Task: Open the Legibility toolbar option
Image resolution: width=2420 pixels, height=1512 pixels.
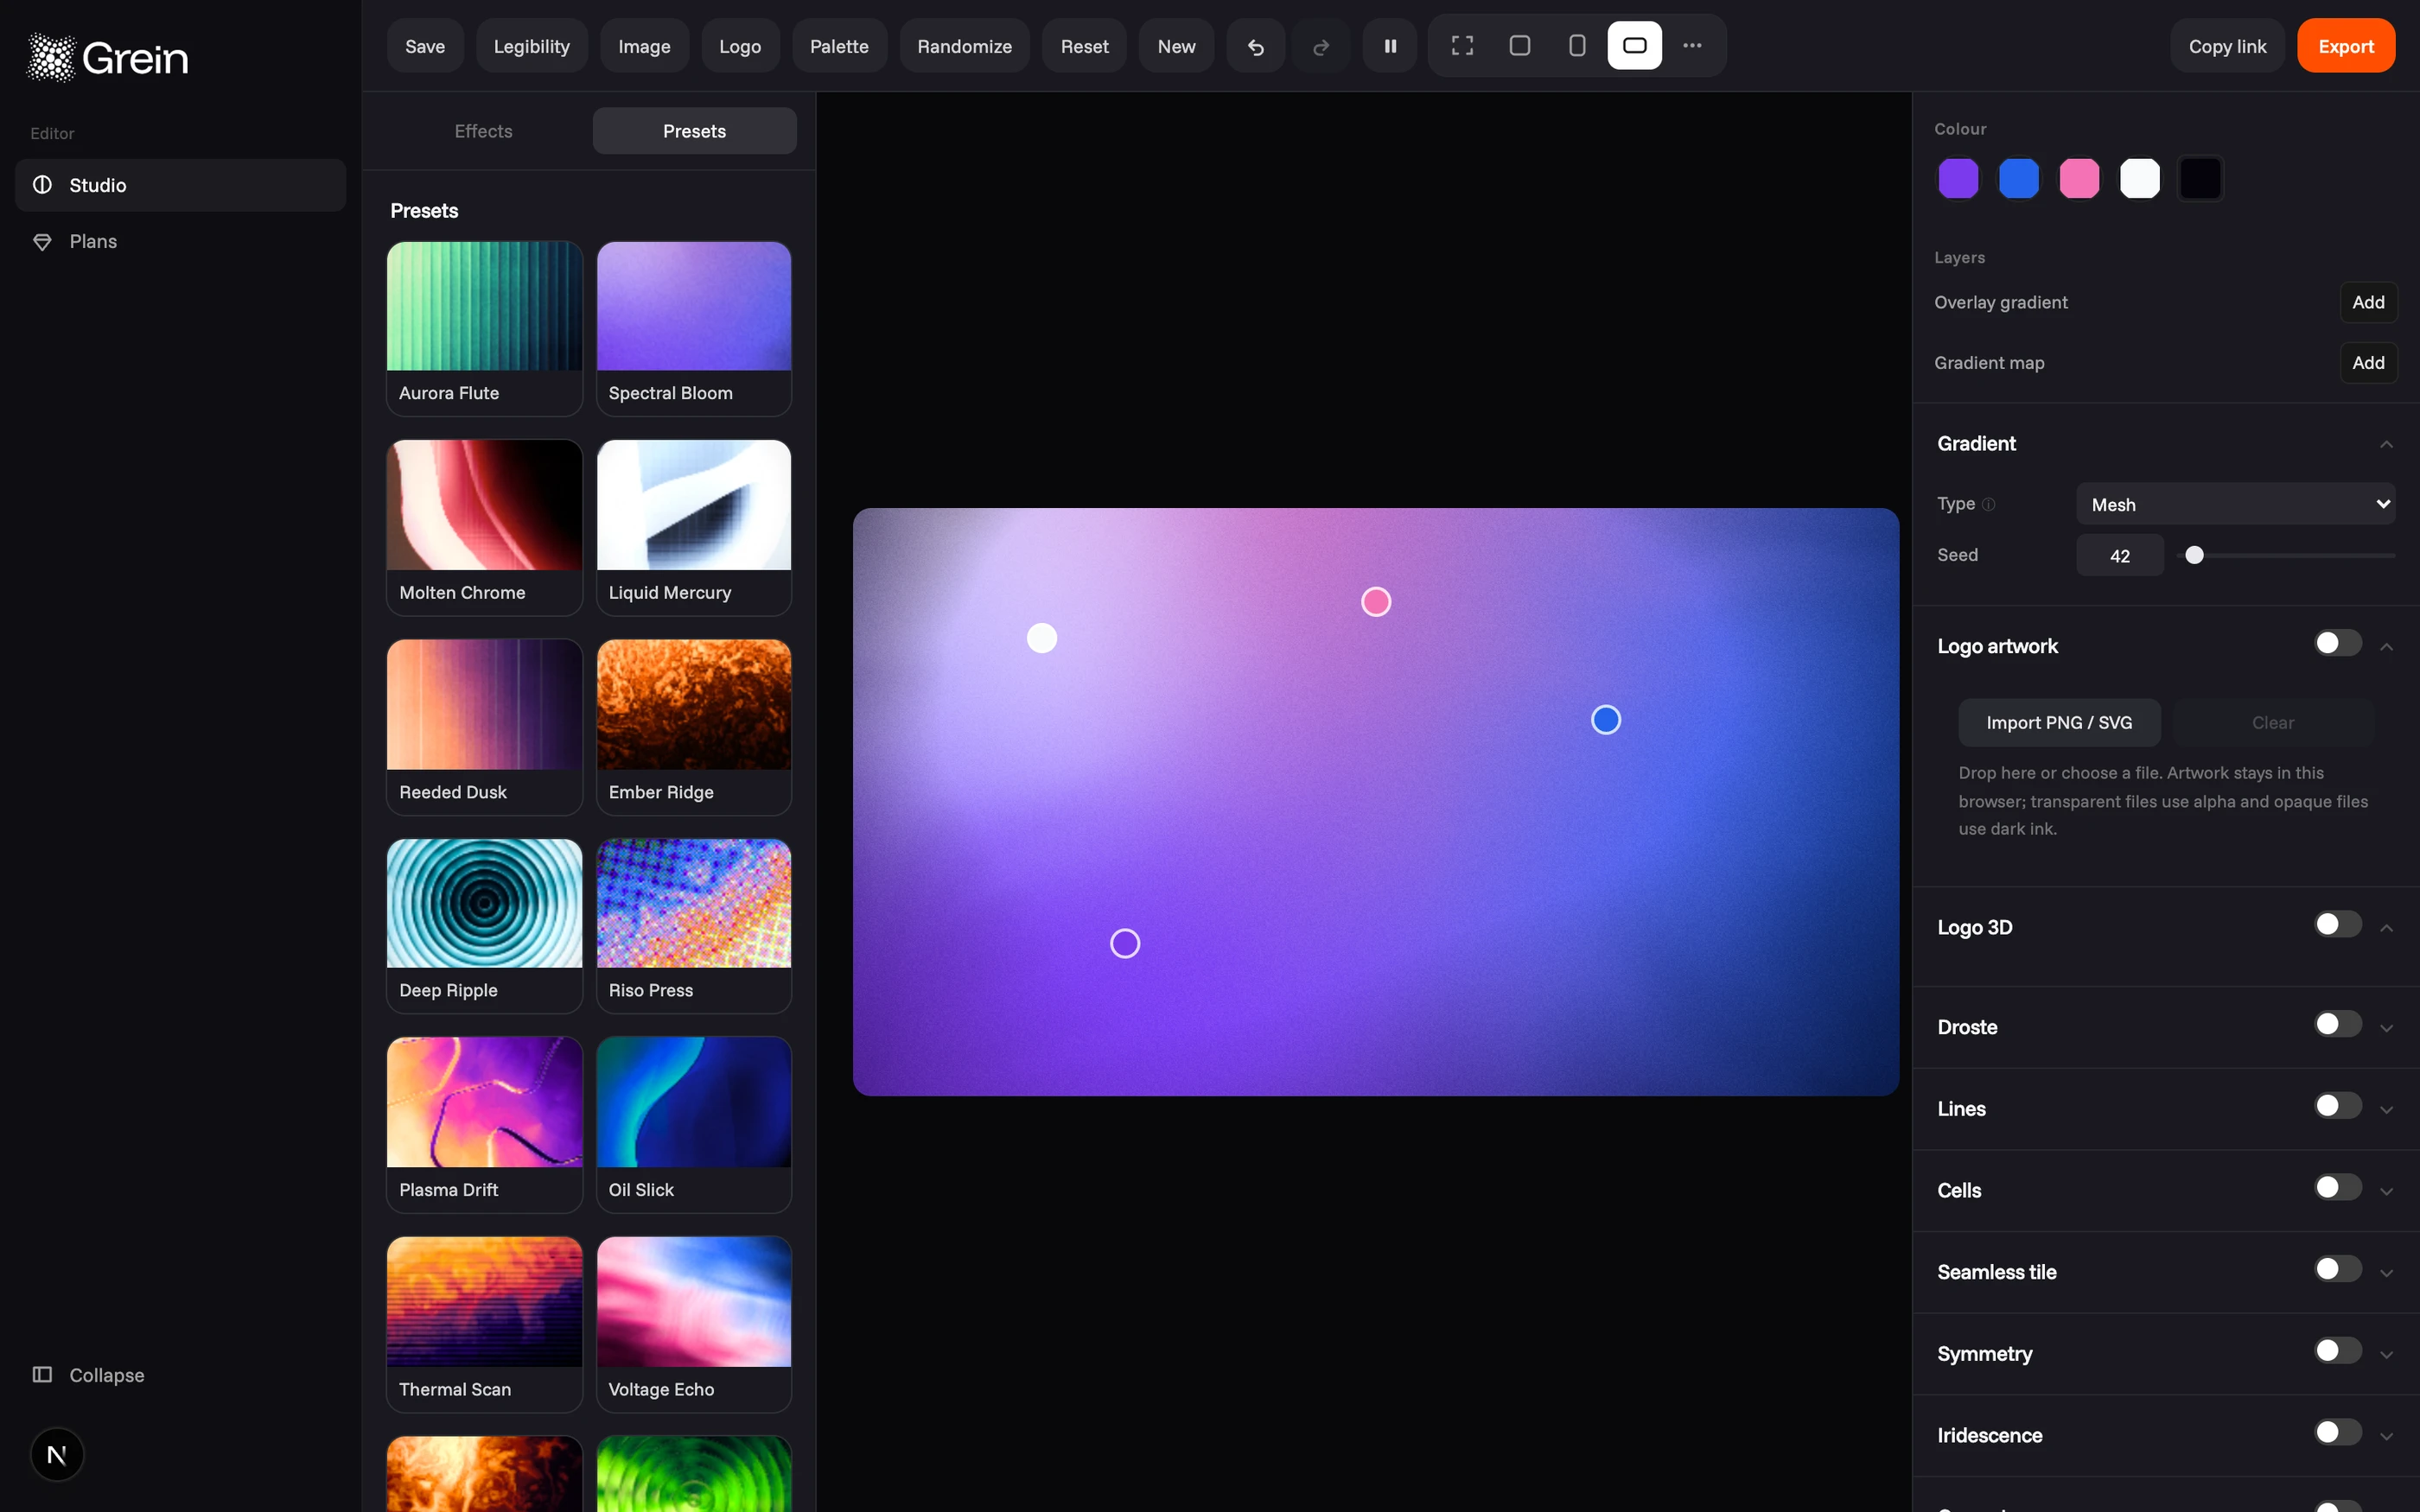Action: (x=531, y=46)
